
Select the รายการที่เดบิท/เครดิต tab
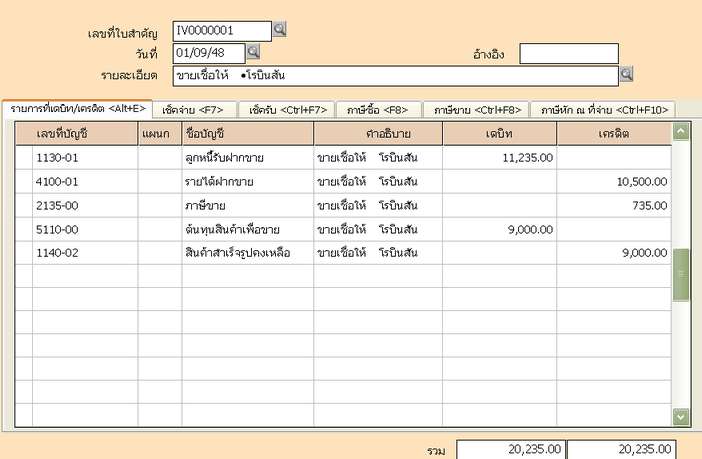pos(77,108)
